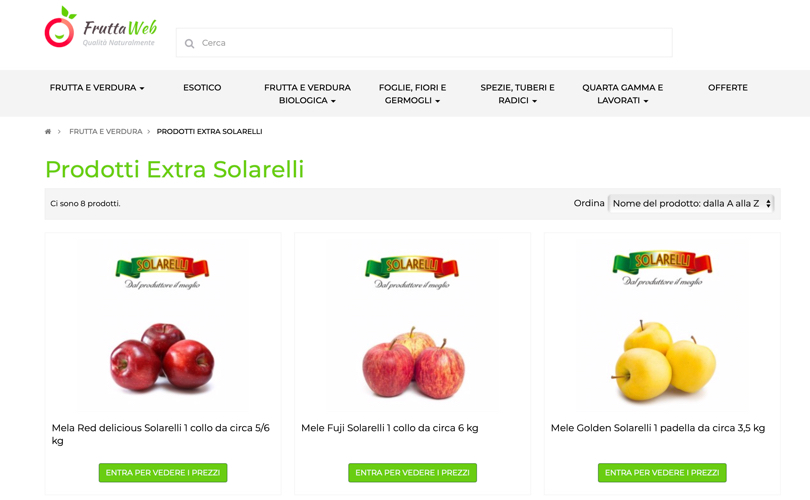Open the red apples product image

[x=162, y=356]
